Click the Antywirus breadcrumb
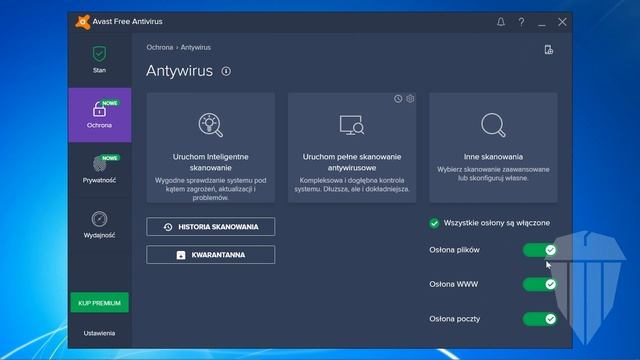The height and width of the screenshot is (360, 640). [x=196, y=47]
